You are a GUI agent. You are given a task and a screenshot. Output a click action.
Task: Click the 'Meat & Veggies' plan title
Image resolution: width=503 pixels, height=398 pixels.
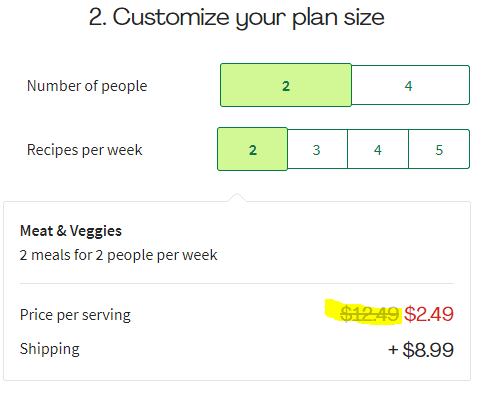[71, 231]
